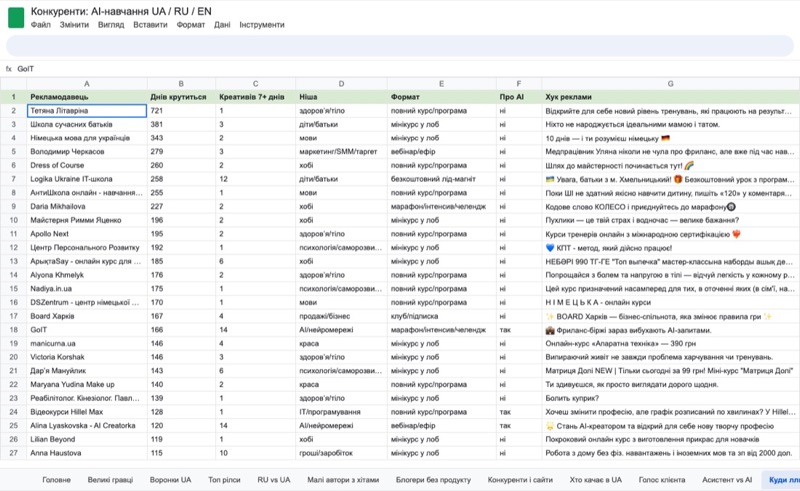Switch to the Великі гравці sheet tab
The width and height of the screenshot is (800, 491).
click(110, 480)
